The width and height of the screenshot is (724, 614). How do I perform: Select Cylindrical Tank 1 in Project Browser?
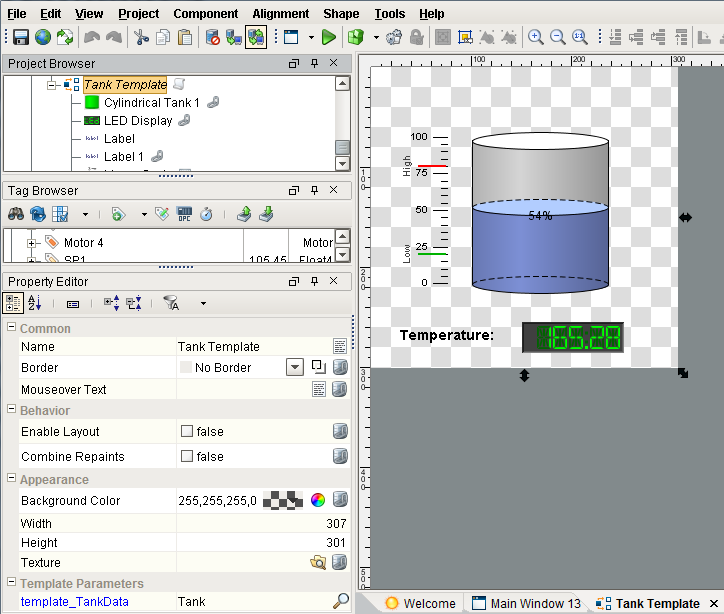151,103
